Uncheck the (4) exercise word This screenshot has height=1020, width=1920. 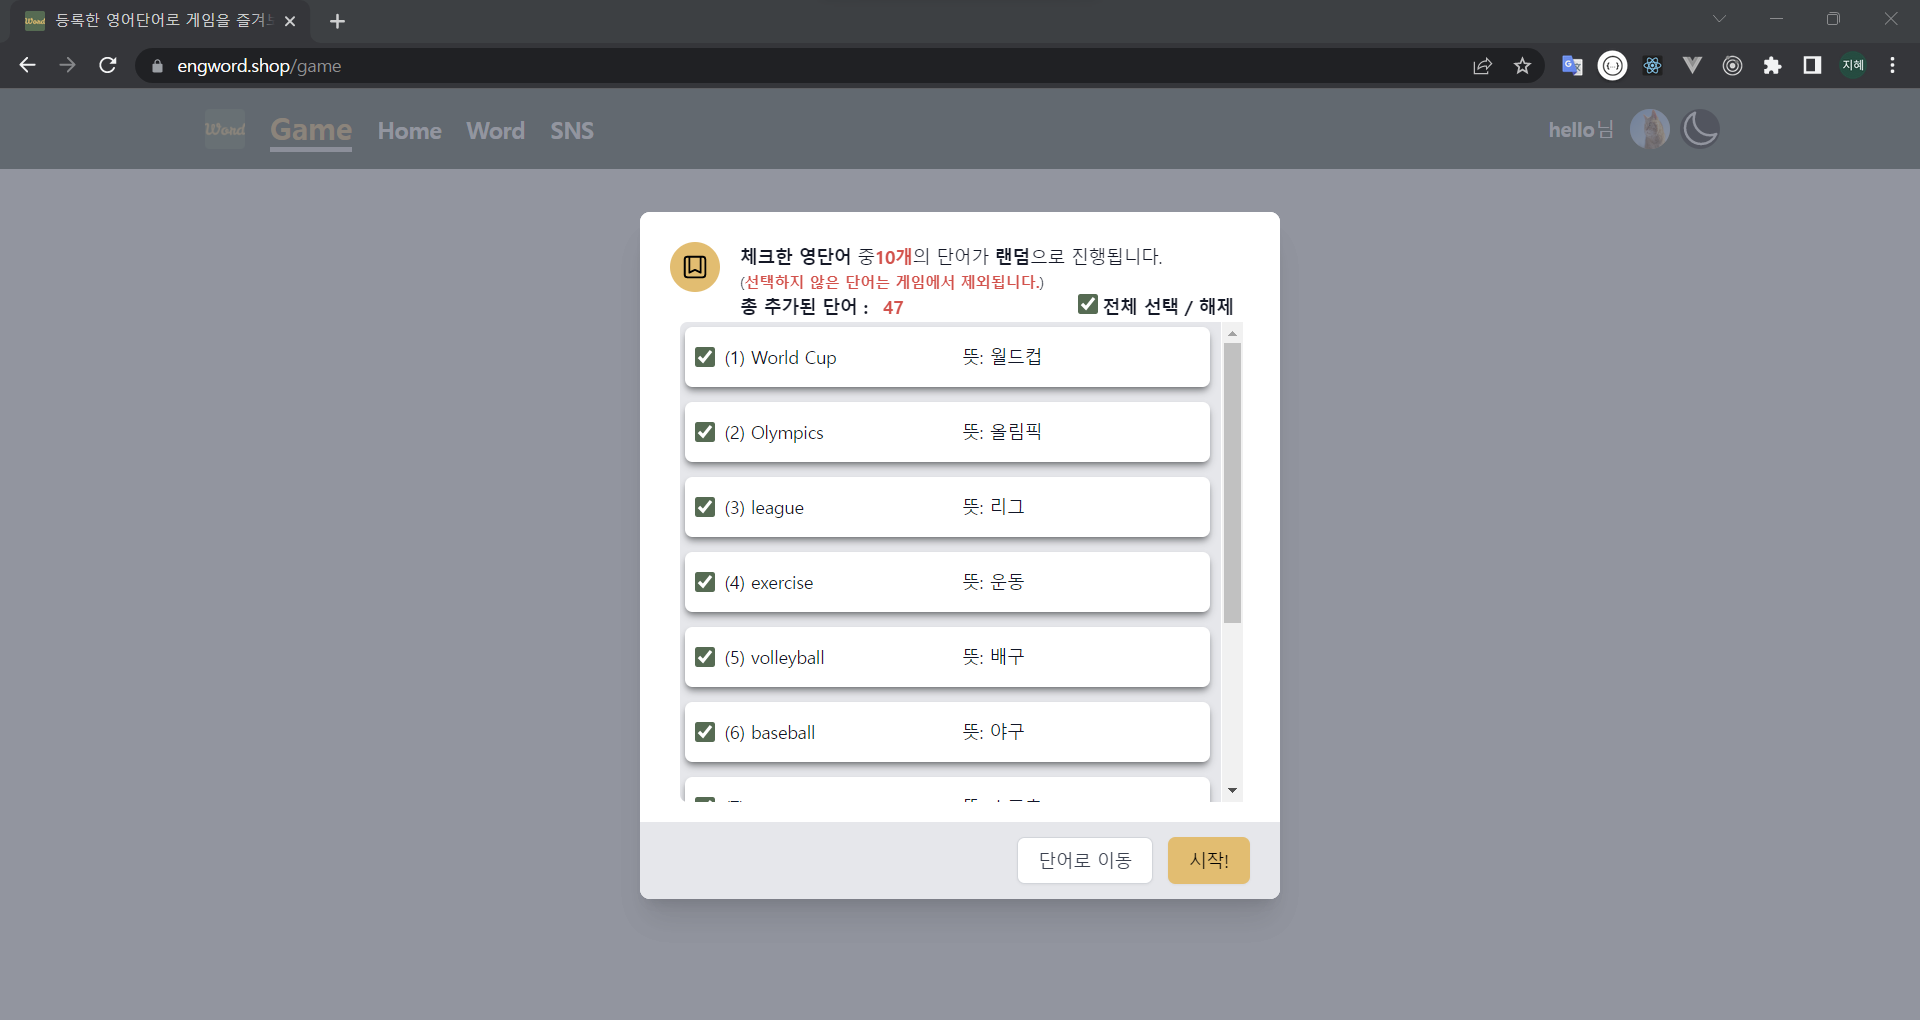[705, 582]
